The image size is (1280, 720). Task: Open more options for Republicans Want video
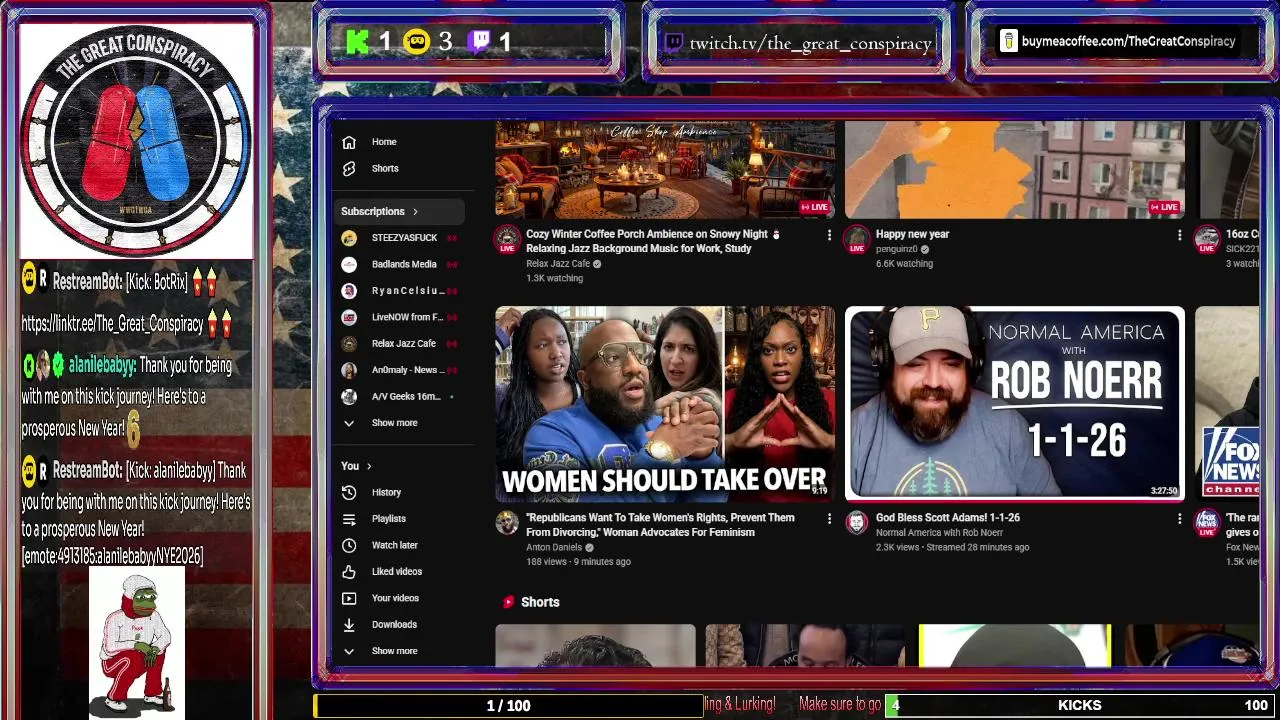tap(828, 518)
